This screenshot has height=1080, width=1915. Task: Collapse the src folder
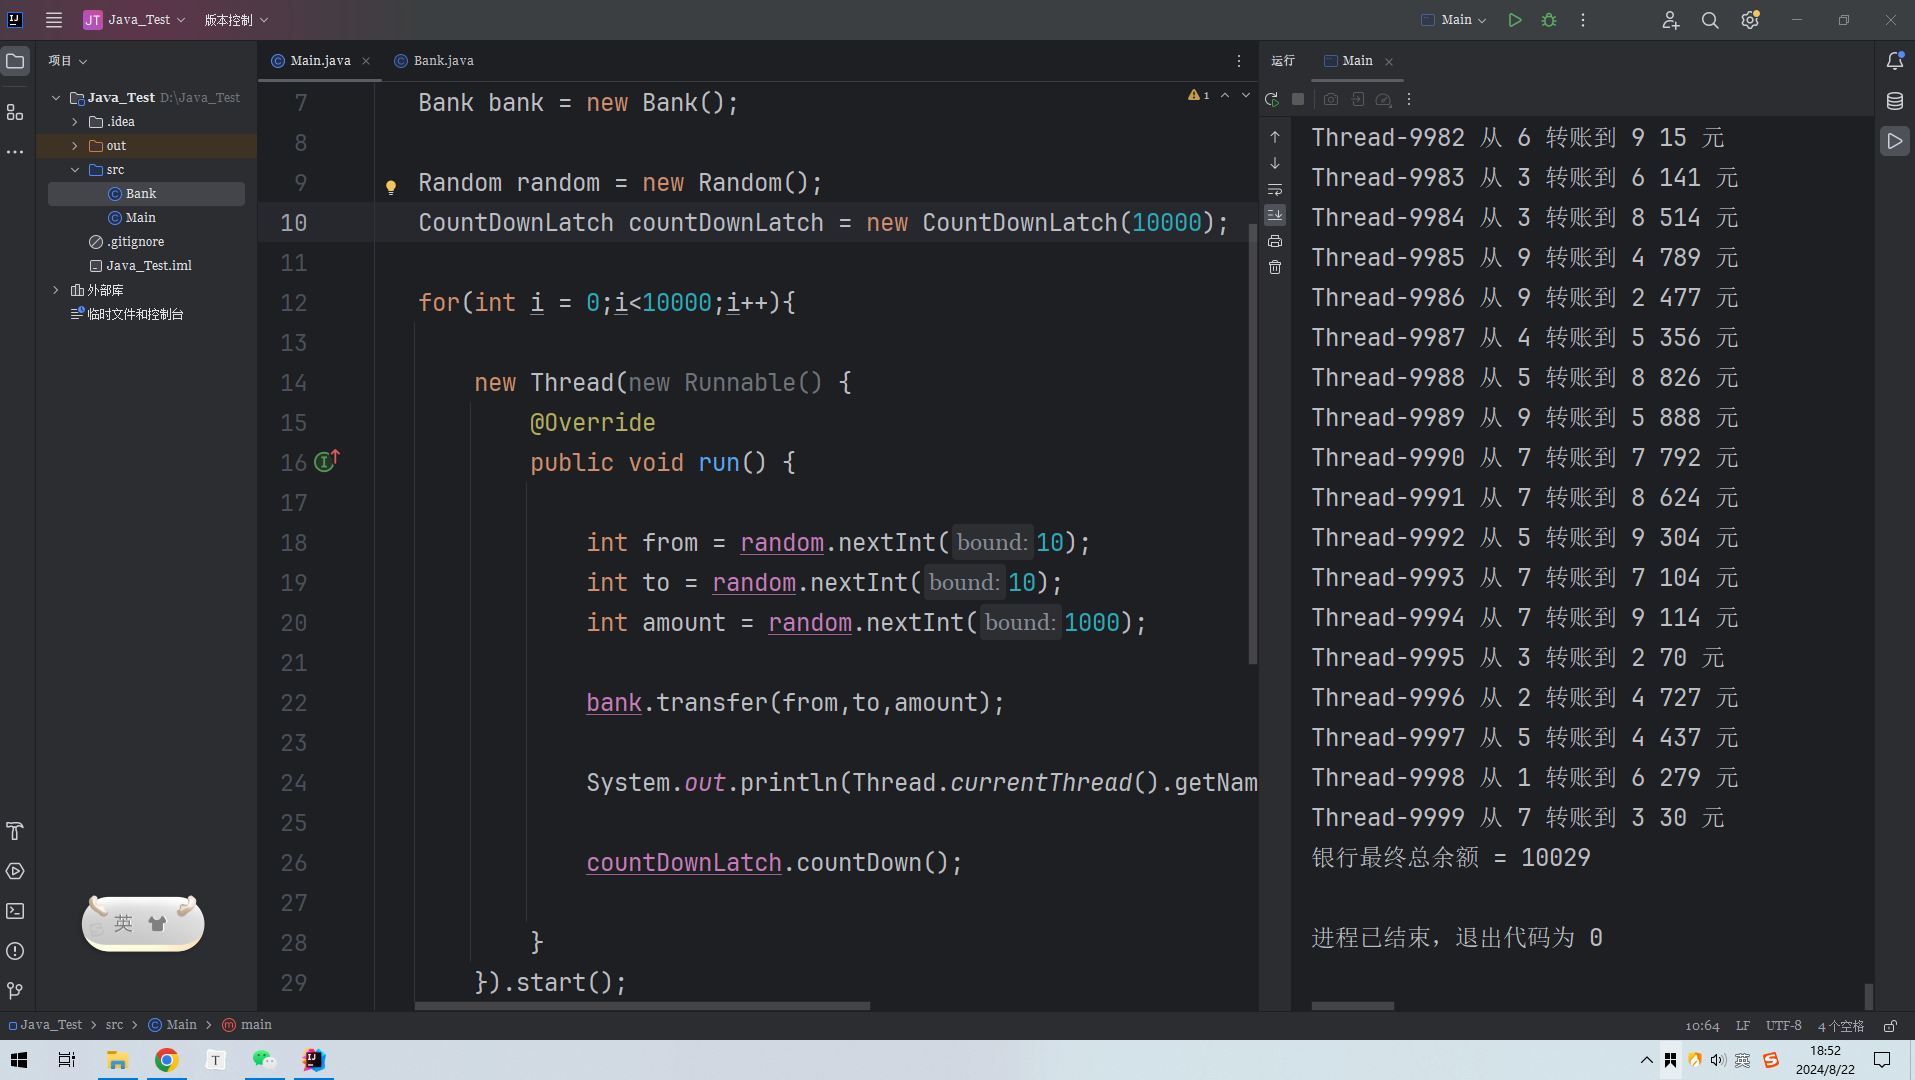pyautogui.click(x=75, y=170)
